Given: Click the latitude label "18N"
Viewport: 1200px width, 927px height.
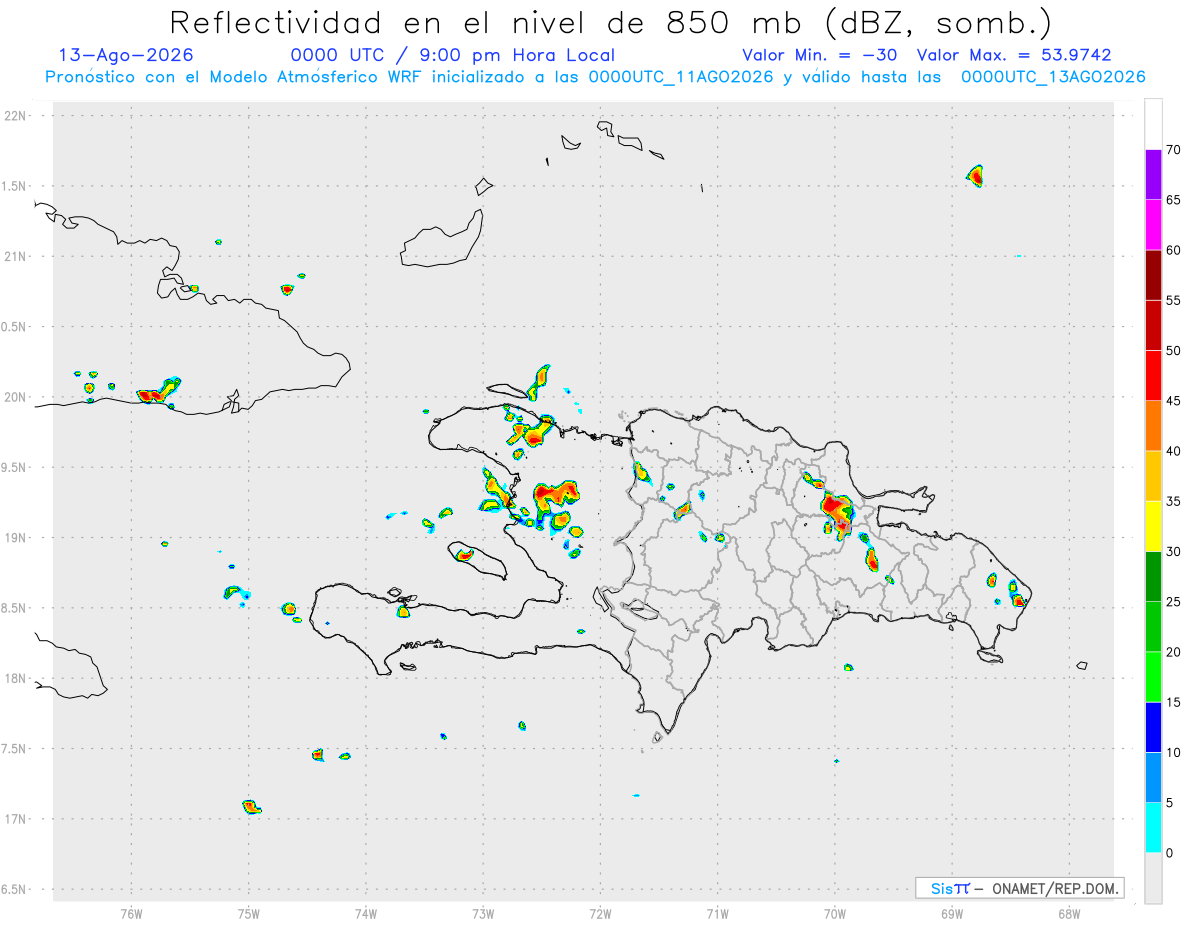Looking at the screenshot, I should click(x=17, y=679).
